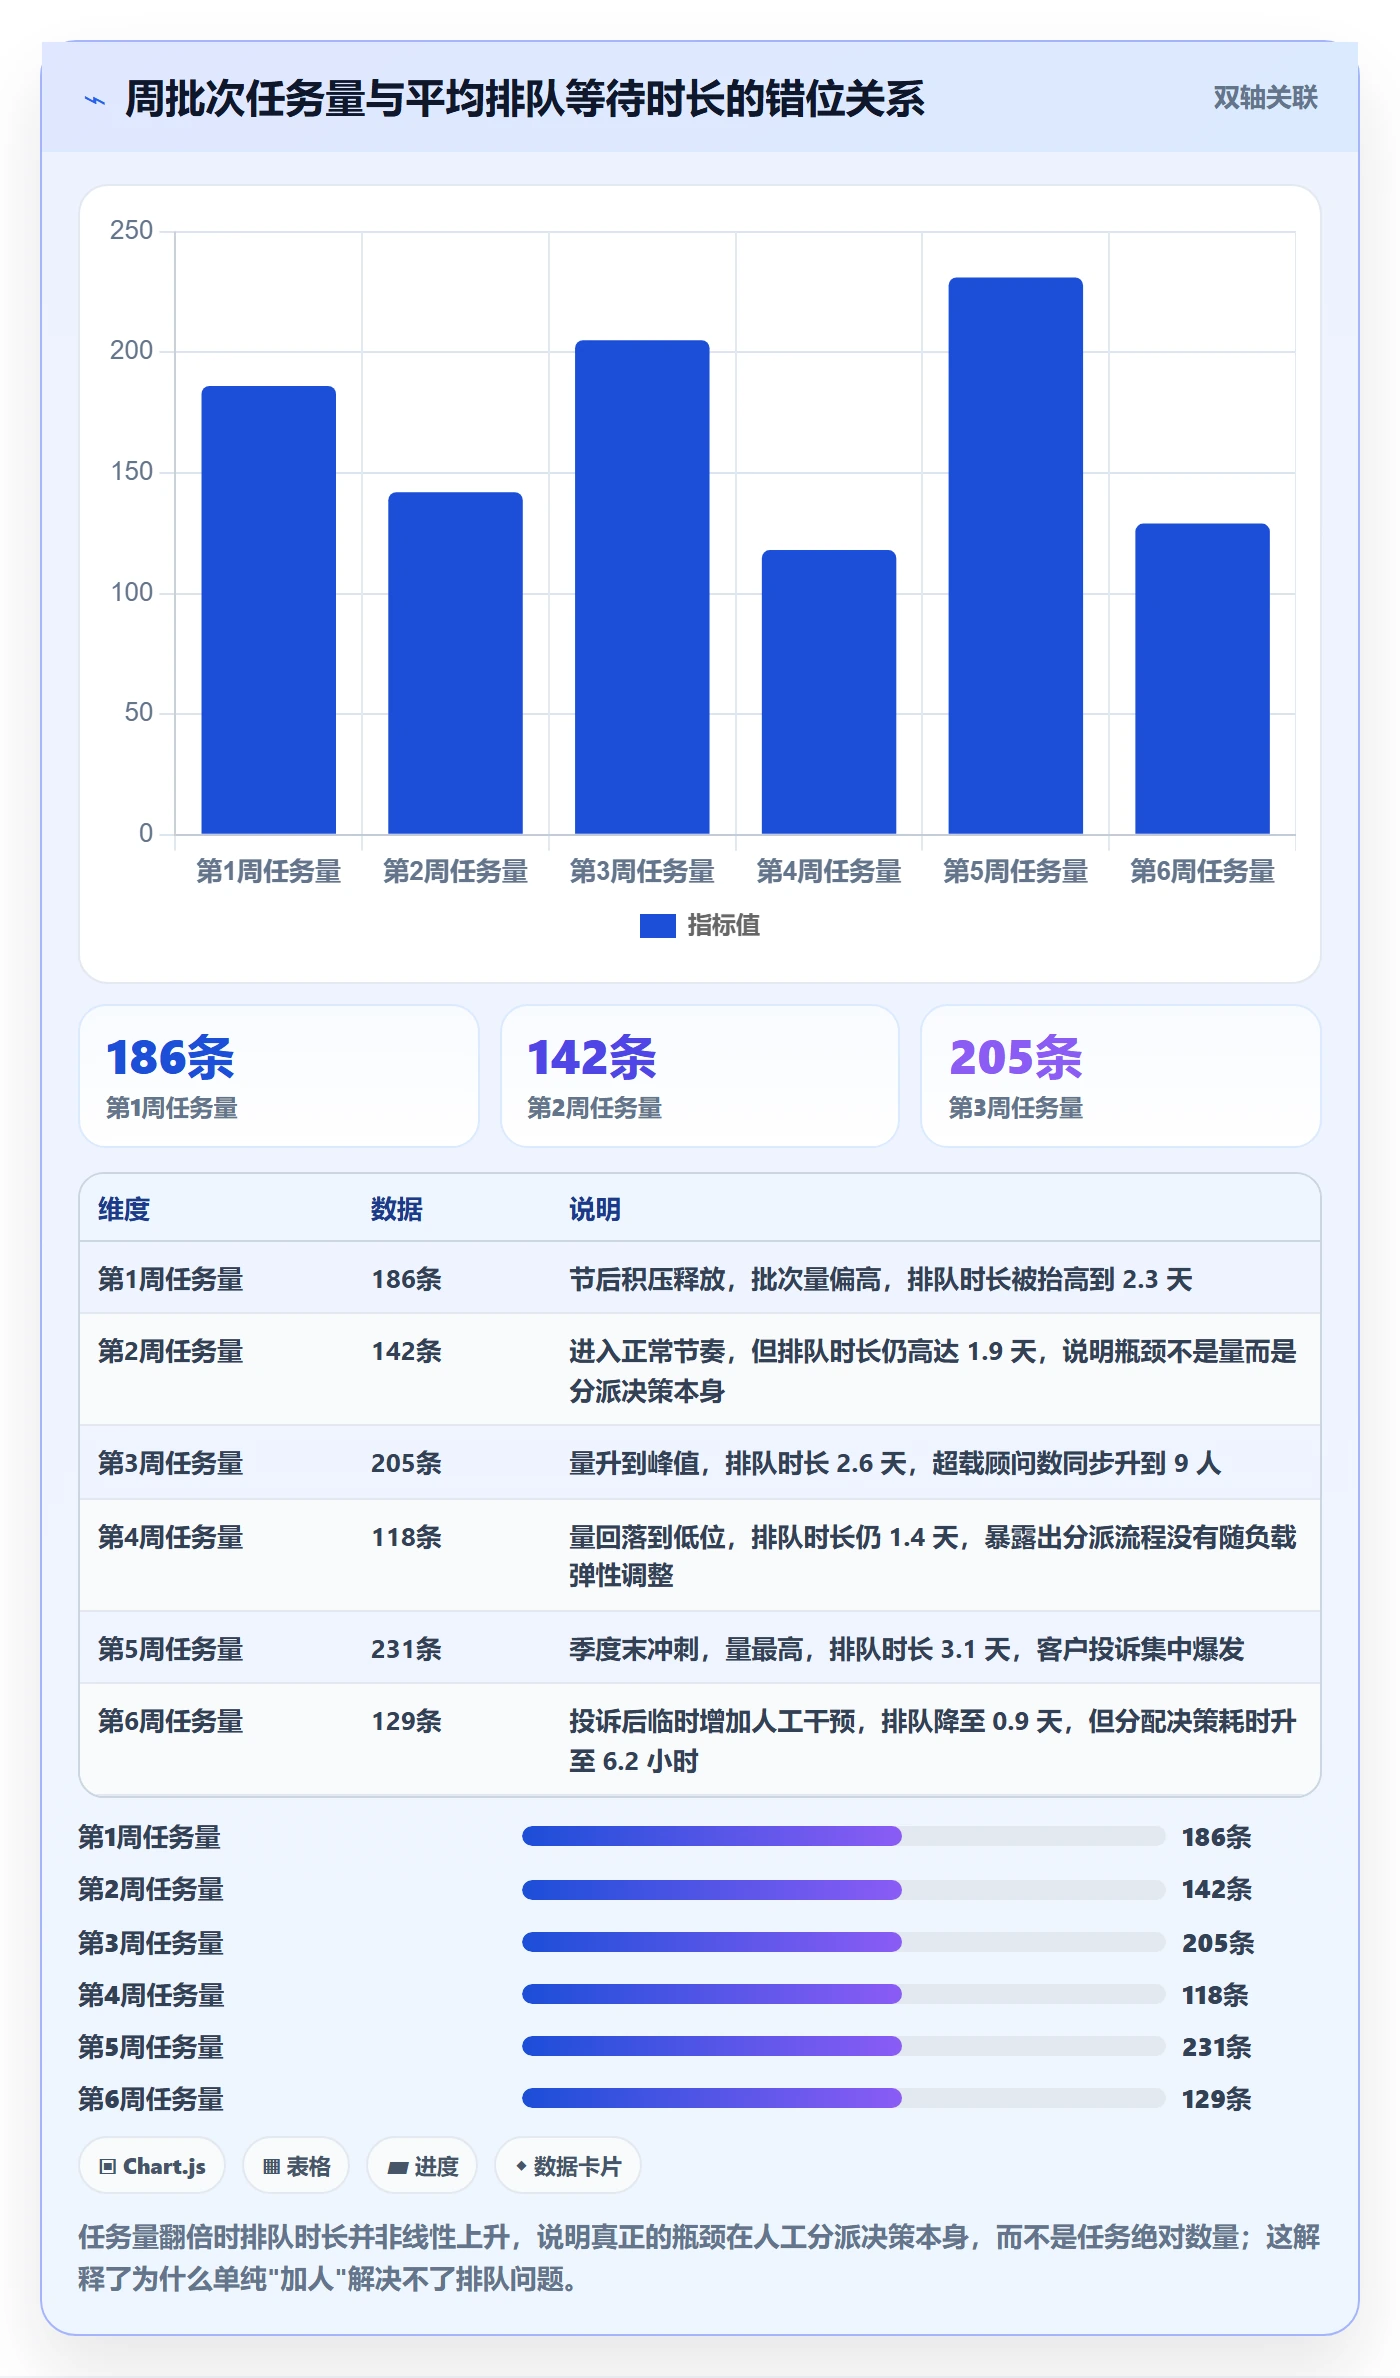The image size is (1400, 2378).
Task: Click the tallest bar, 第5周任务量, in the chart
Action: pos(1016,556)
